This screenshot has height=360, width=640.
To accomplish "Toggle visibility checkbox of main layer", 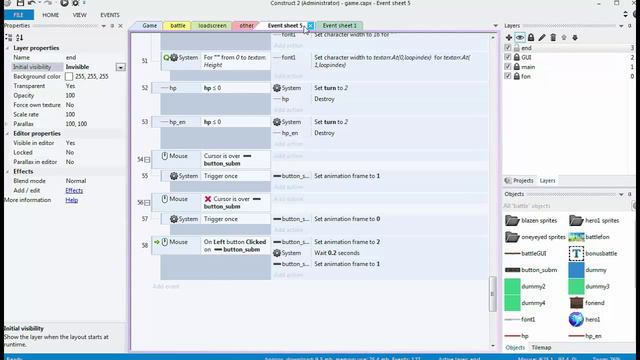I will tap(508, 67).
